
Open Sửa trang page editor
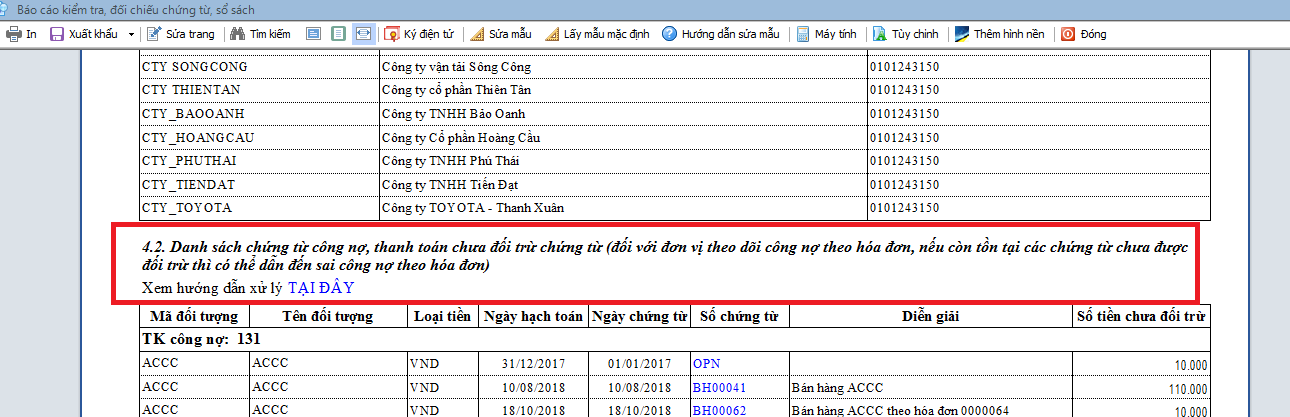coord(180,34)
